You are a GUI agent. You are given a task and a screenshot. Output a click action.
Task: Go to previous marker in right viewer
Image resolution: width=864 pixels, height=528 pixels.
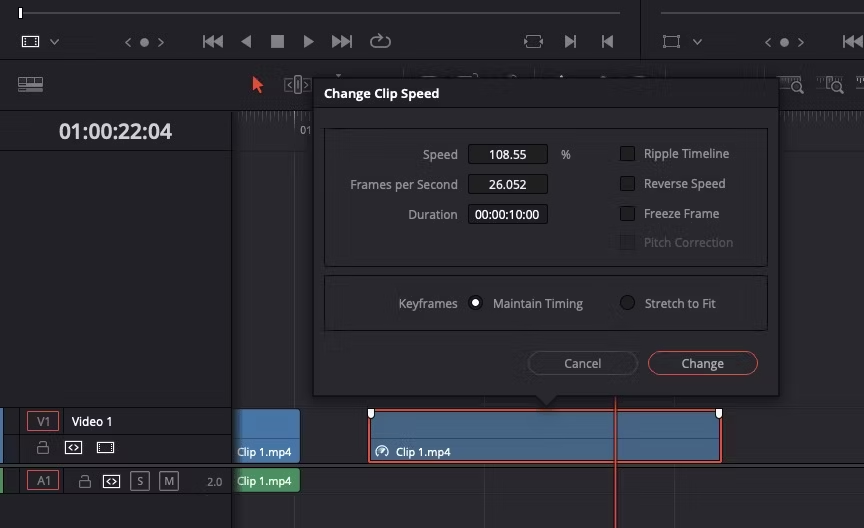768,42
